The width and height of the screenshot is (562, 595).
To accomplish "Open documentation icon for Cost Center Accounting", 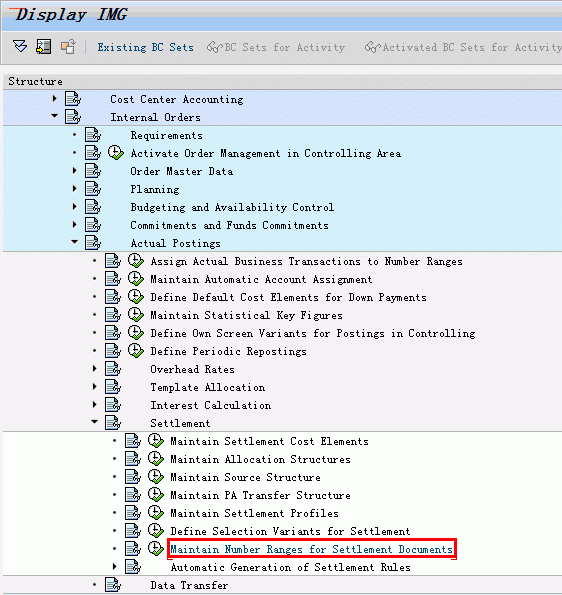I will 73,99.
